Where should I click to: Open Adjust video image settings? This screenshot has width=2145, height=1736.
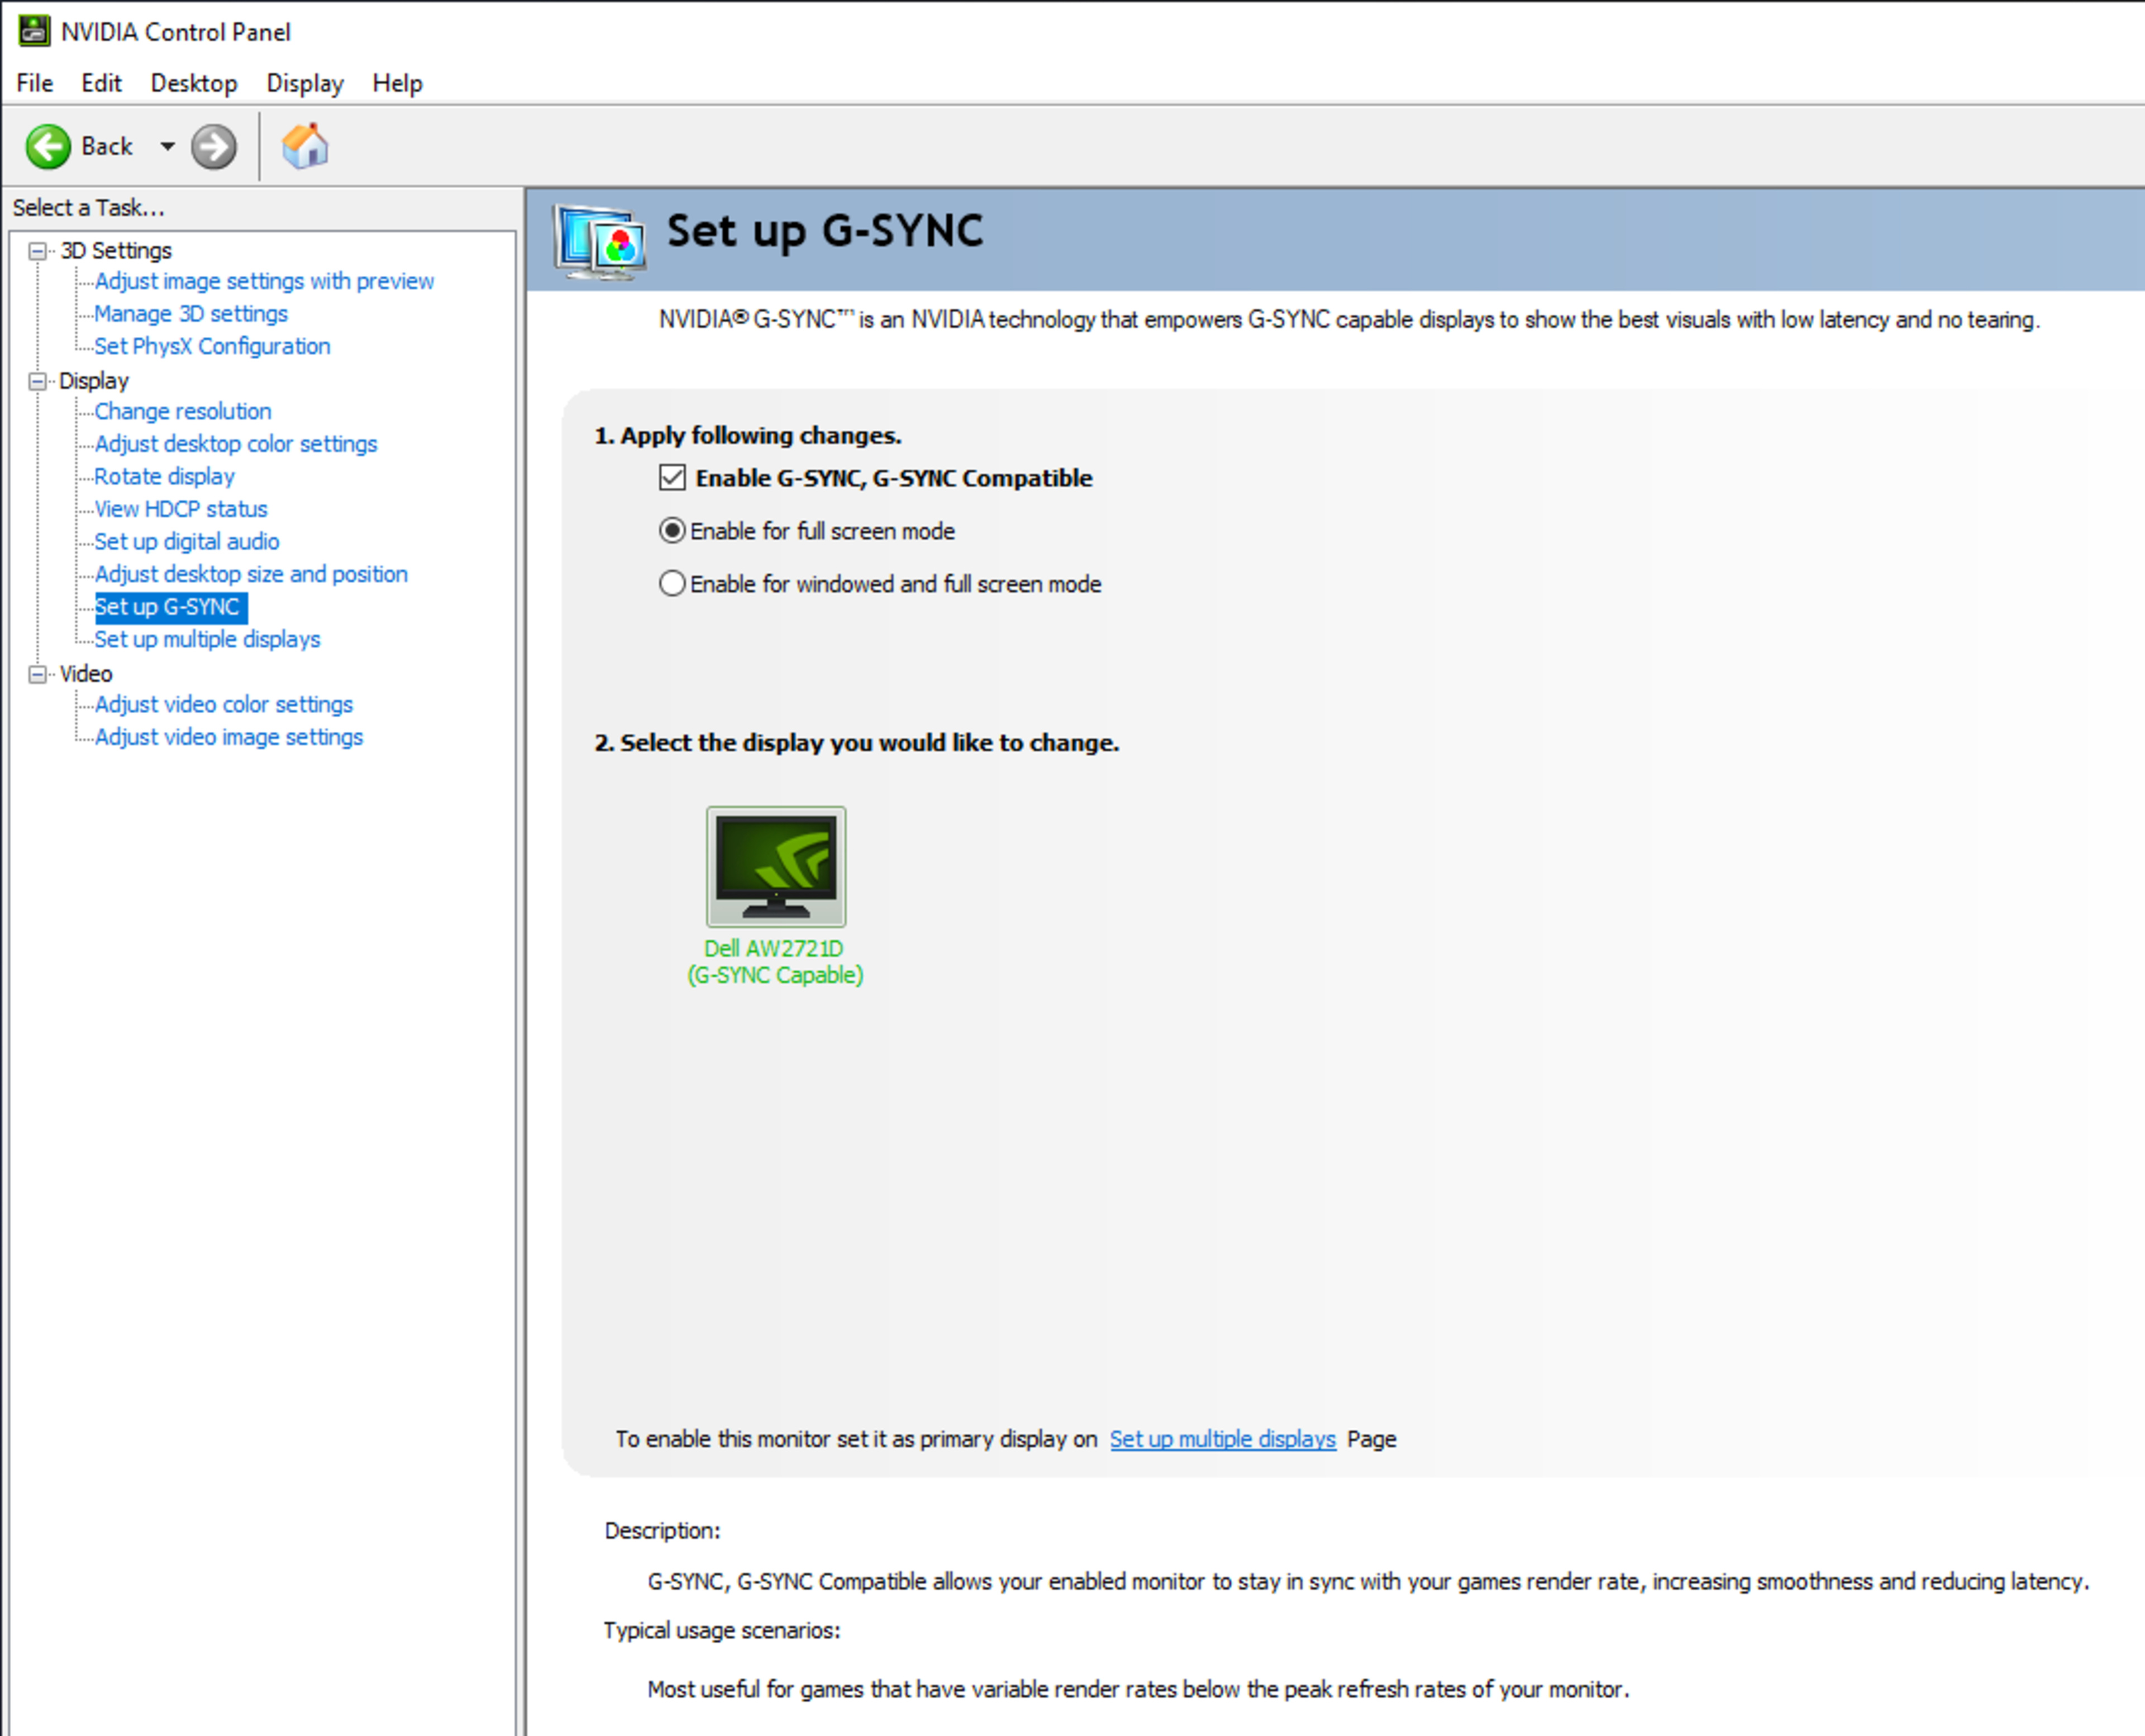[x=229, y=737]
